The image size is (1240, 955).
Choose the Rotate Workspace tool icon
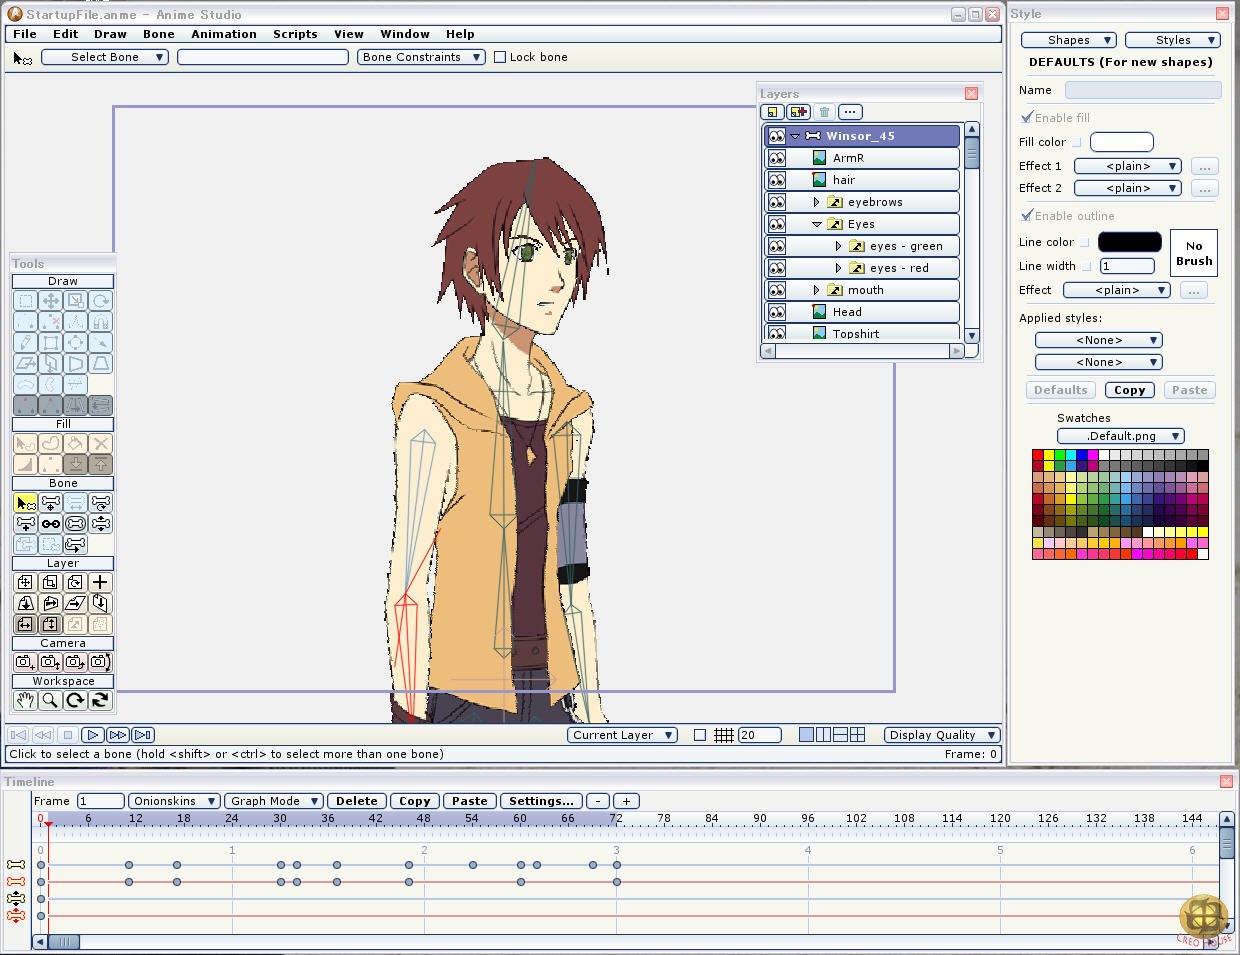(x=75, y=701)
